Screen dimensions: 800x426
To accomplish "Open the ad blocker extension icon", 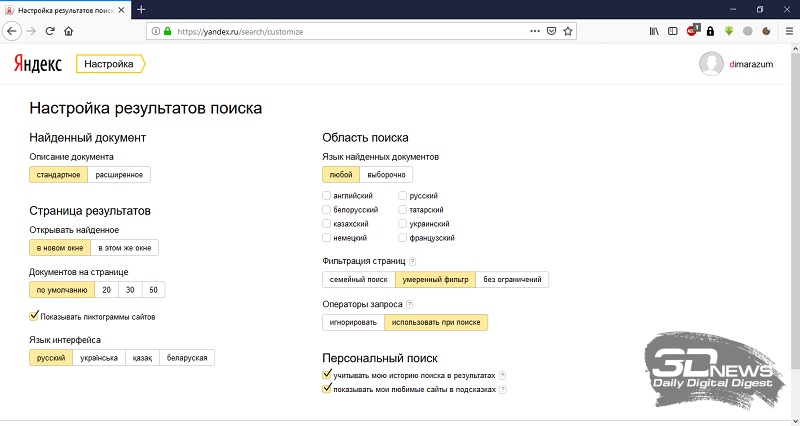I will [x=692, y=30].
